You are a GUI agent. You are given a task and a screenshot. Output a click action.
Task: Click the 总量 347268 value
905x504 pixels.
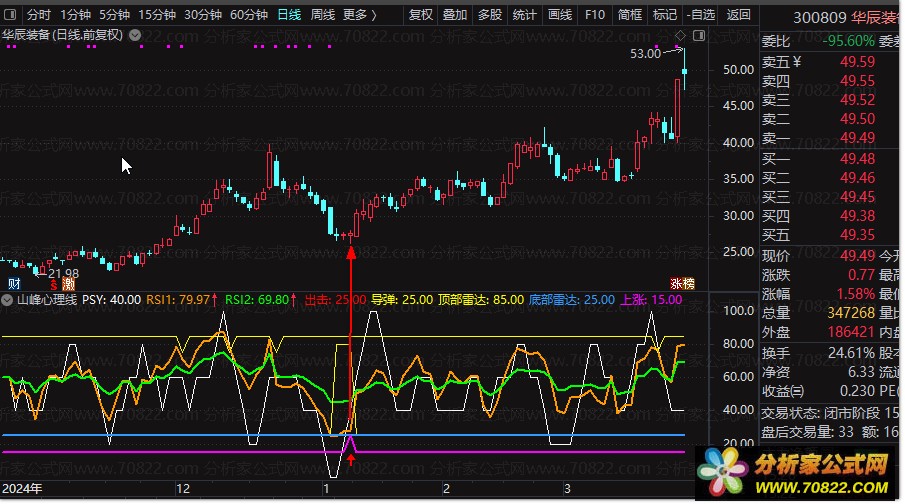pos(851,313)
